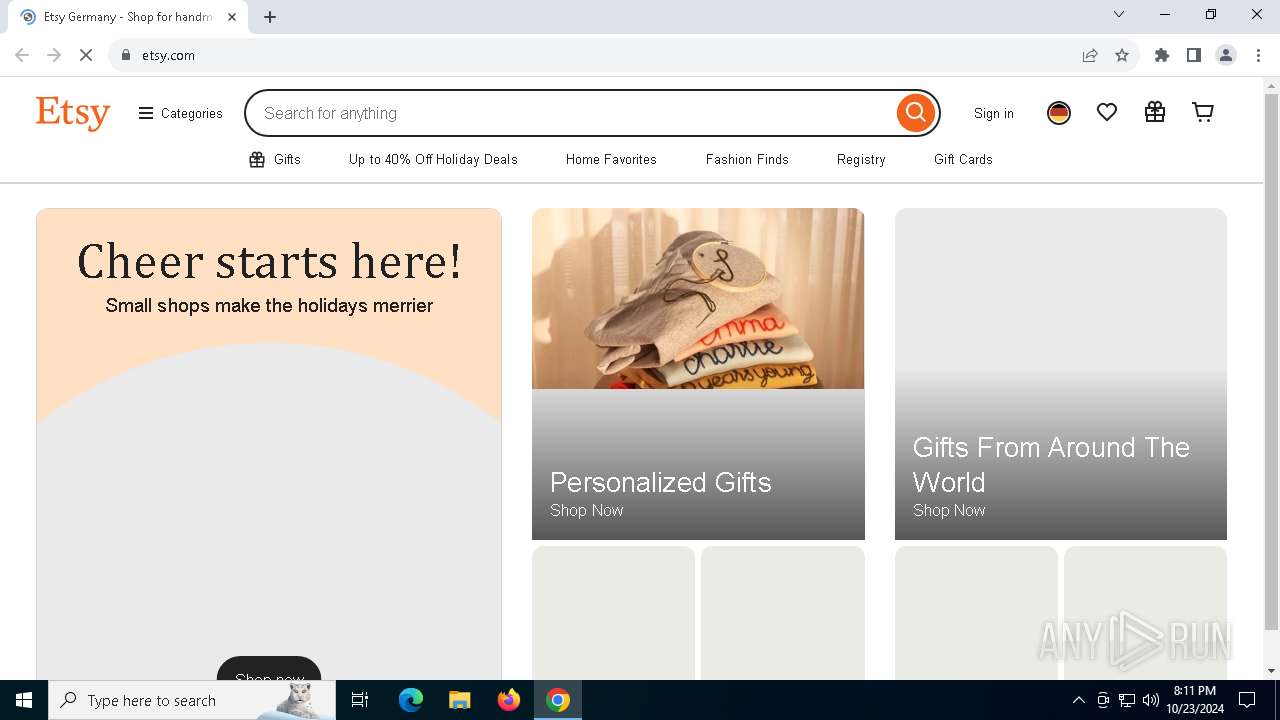Image resolution: width=1280 pixels, height=720 pixels.
Task: Open Fashion Finds link
Action: tap(747, 159)
